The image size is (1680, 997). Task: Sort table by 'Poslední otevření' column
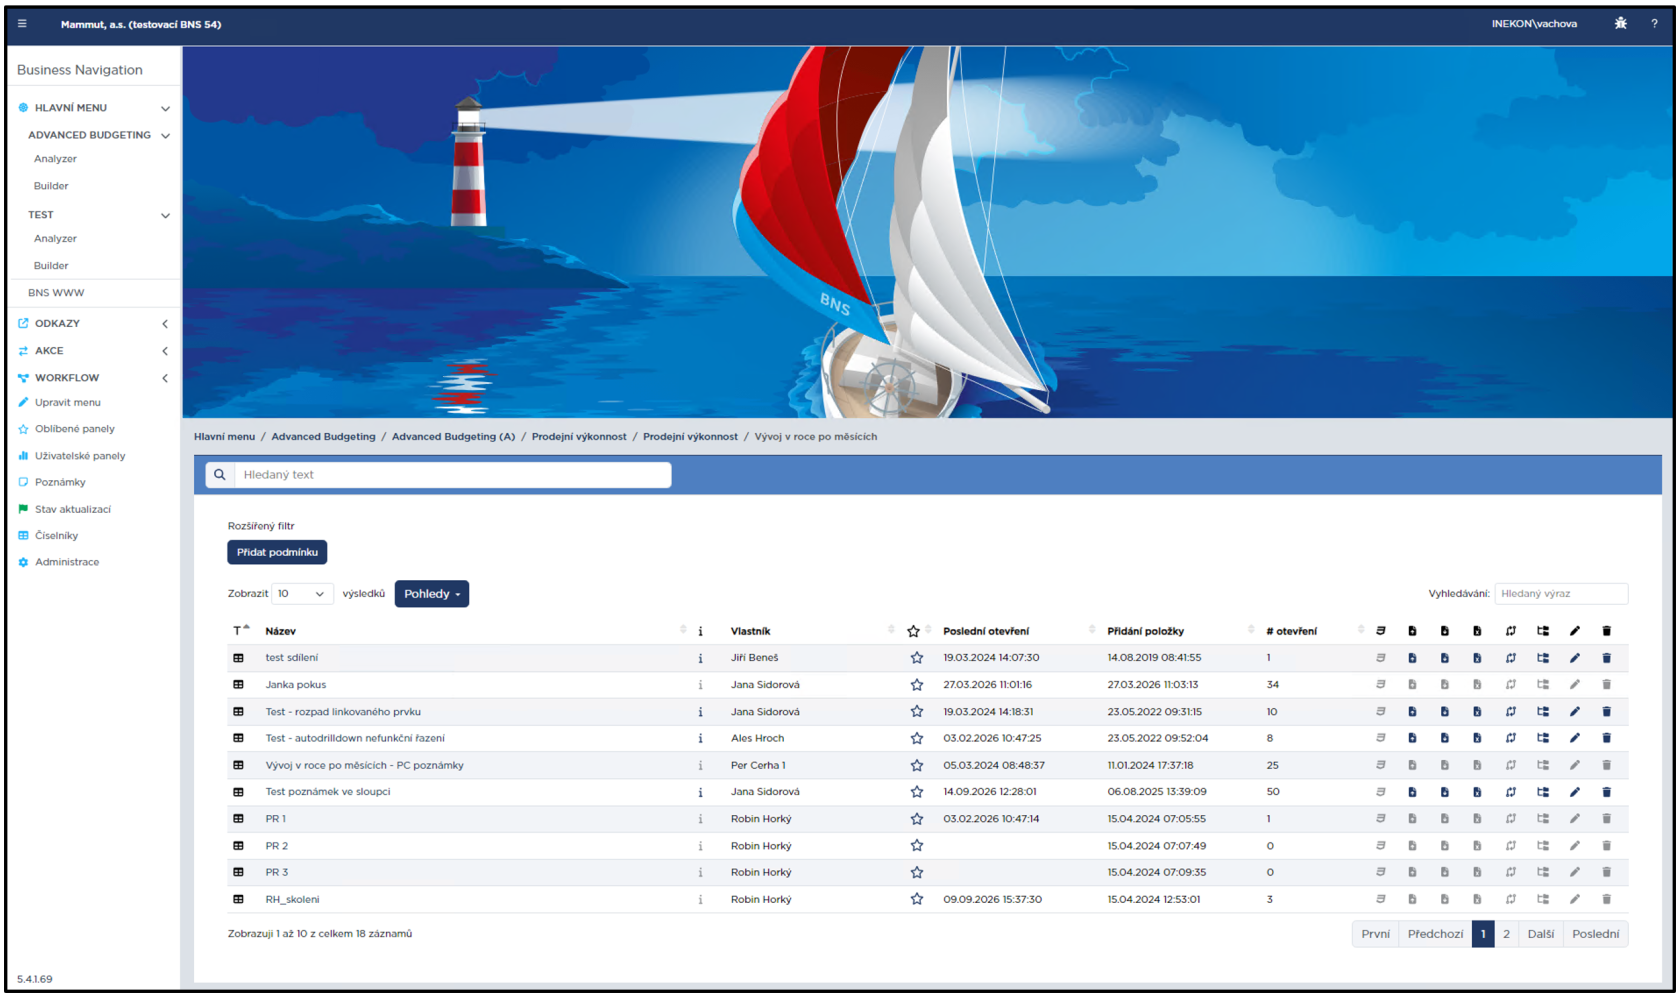click(986, 631)
